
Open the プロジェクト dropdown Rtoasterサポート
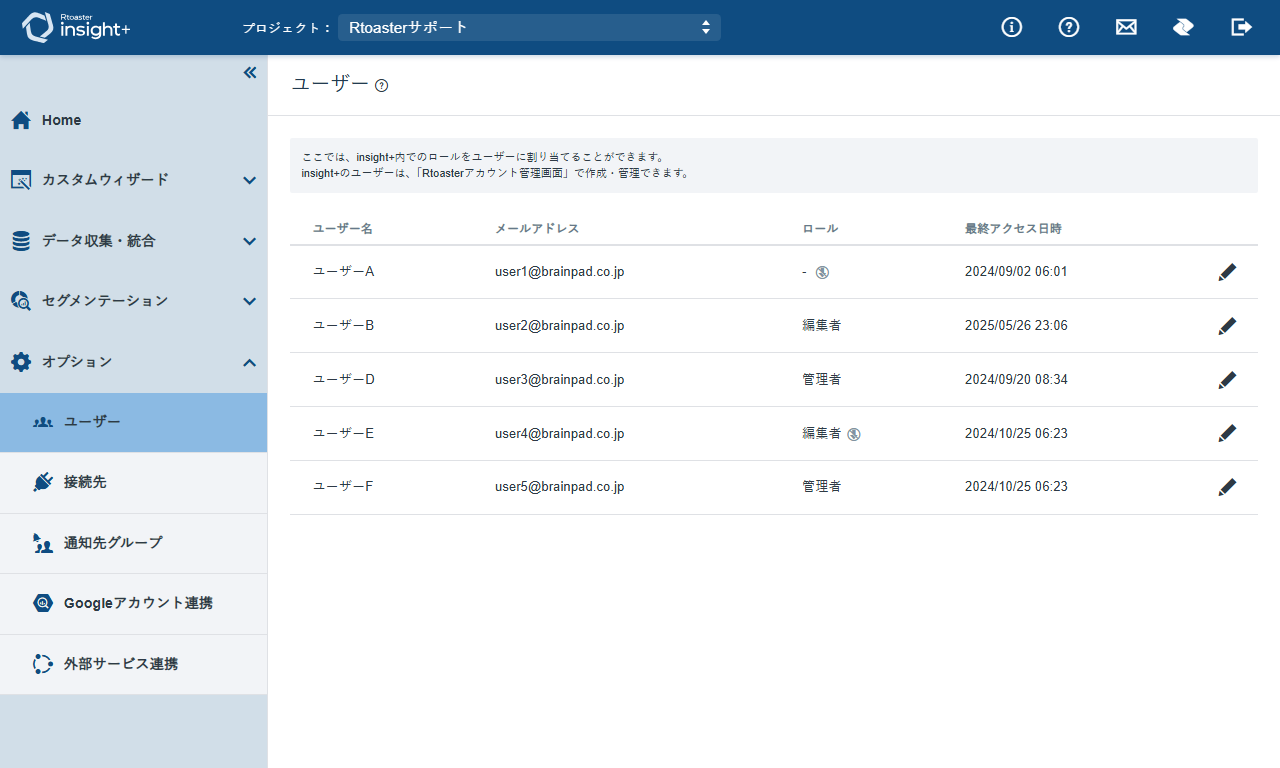(529, 27)
